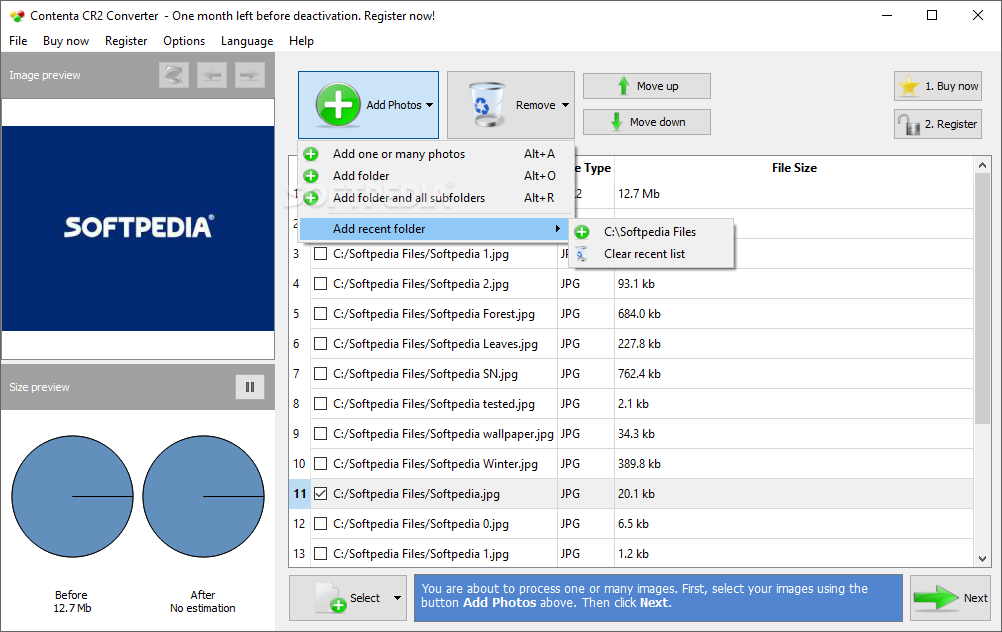This screenshot has width=1002, height=632.
Task: Open the Buy now menu
Action: (66, 41)
